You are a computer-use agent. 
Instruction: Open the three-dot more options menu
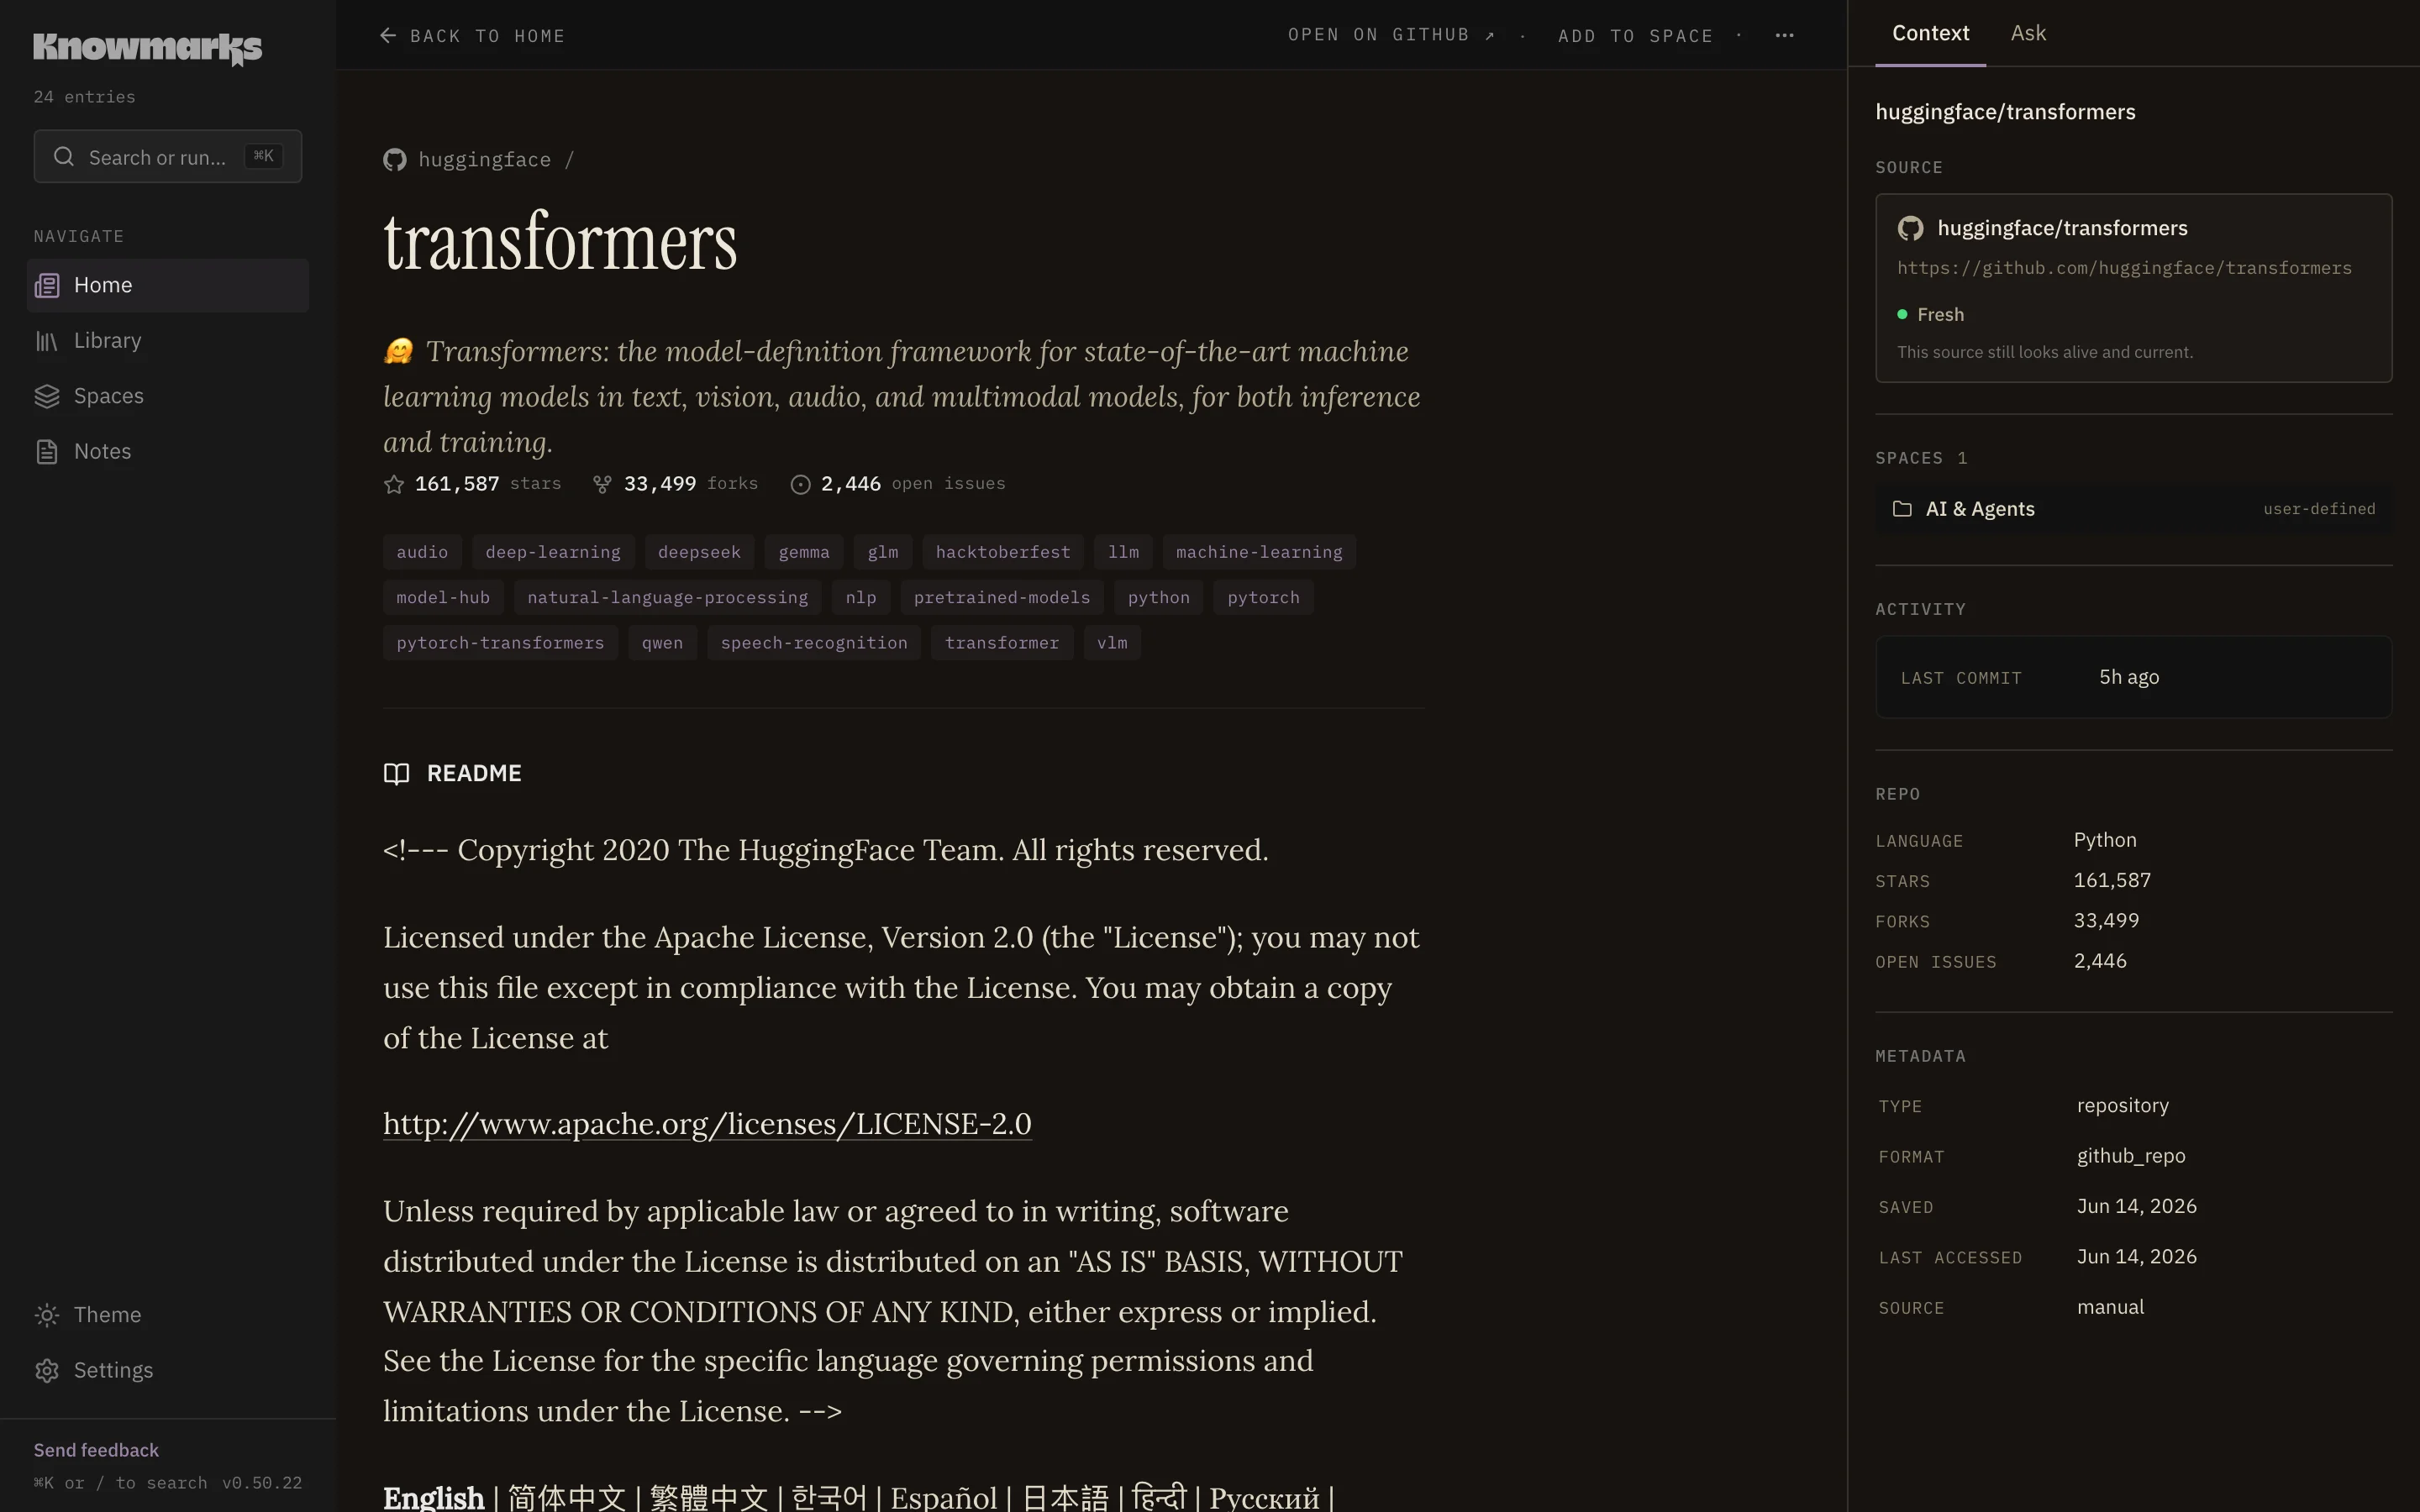tap(1785, 36)
